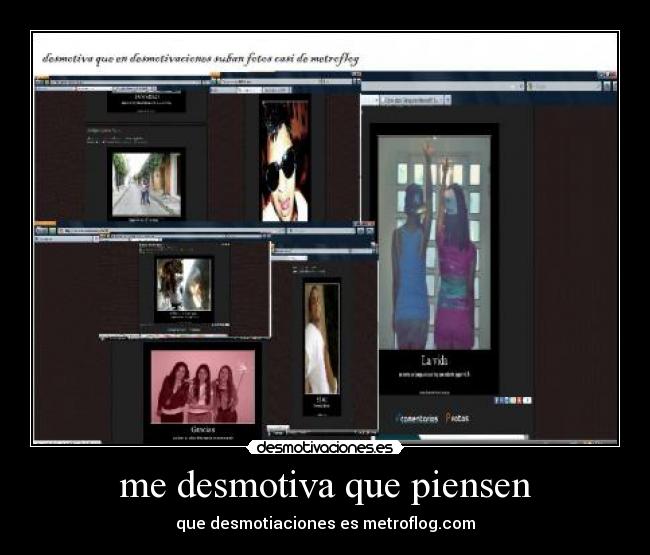Select the woman in white poster image

click(322, 338)
